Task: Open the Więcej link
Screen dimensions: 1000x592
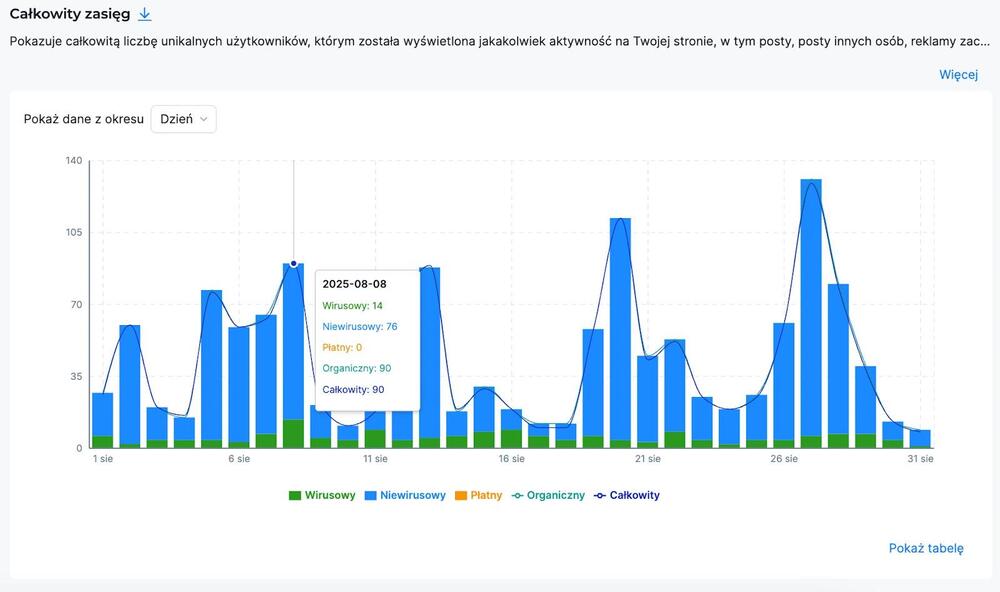Action: coord(957,75)
